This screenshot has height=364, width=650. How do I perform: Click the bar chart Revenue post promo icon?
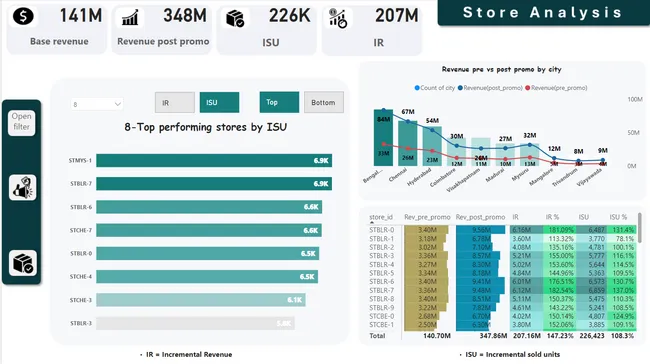pyautogui.click(x=130, y=18)
